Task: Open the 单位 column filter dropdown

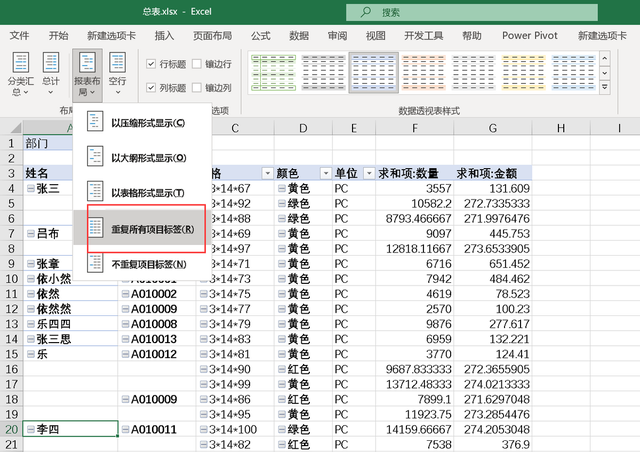Action: (369, 174)
